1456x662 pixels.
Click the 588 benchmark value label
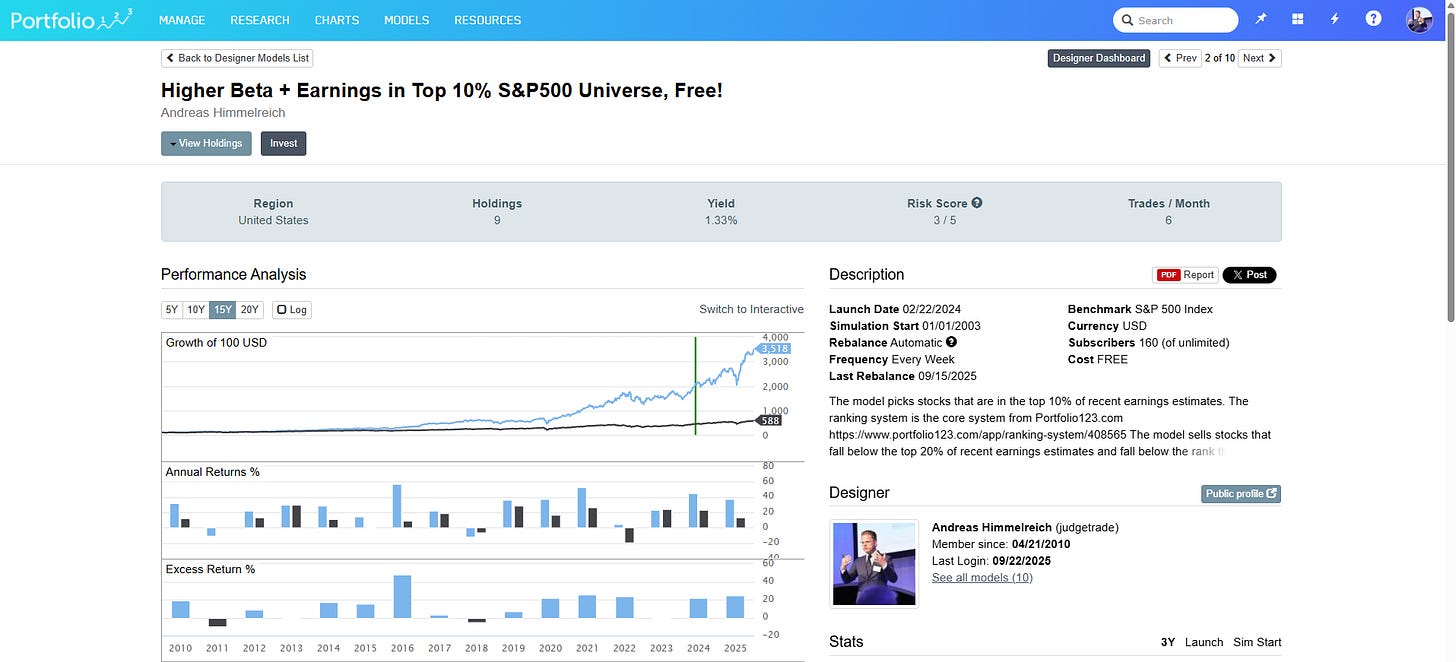(x=770, y=421)
